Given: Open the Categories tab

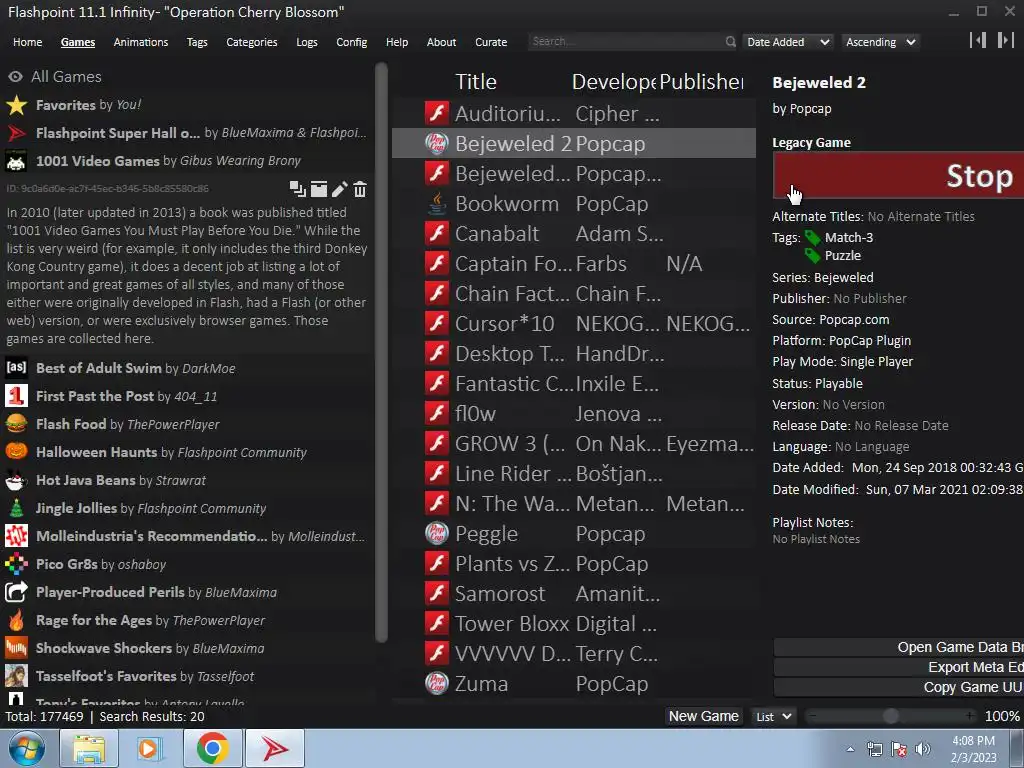Looking at the screenshot, I should pyautogui.click(x=251, y=42).
